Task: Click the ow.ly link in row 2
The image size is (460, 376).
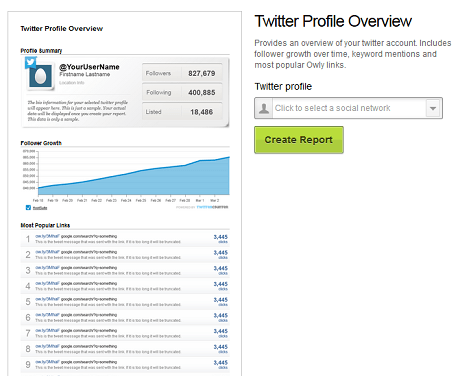Action: 47,252
